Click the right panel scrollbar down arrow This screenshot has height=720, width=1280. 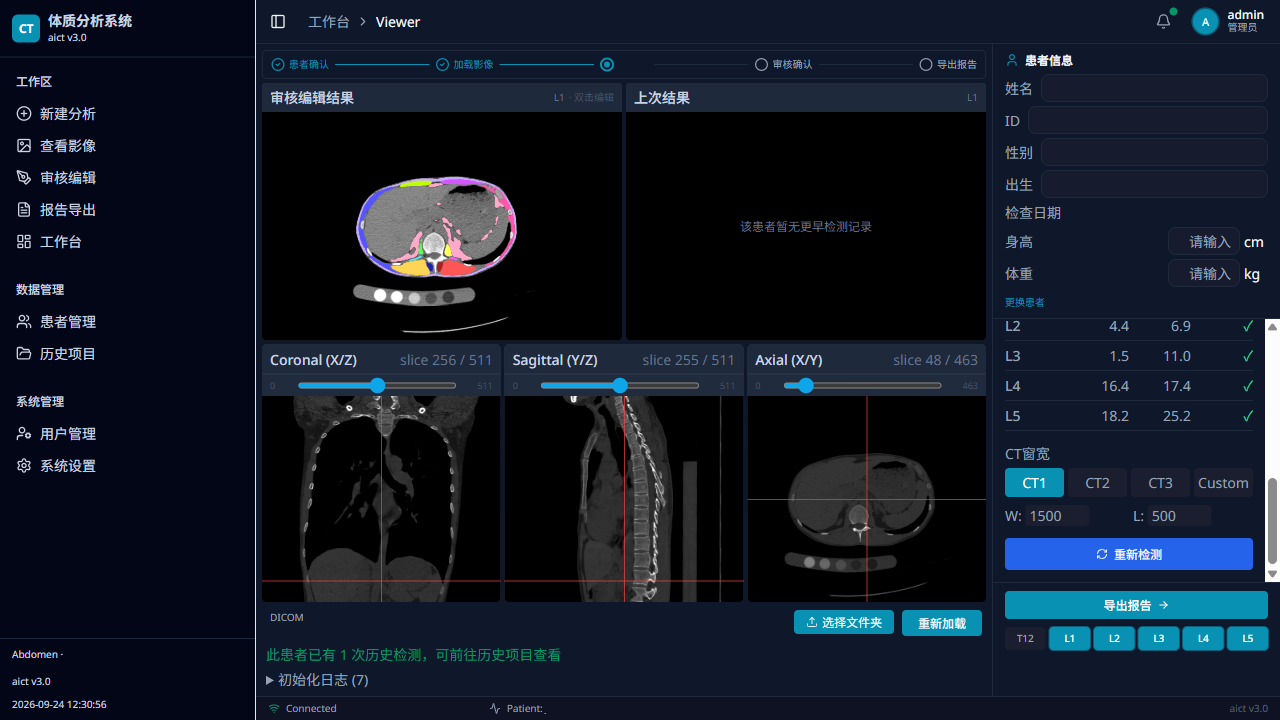click(1273, 574)
